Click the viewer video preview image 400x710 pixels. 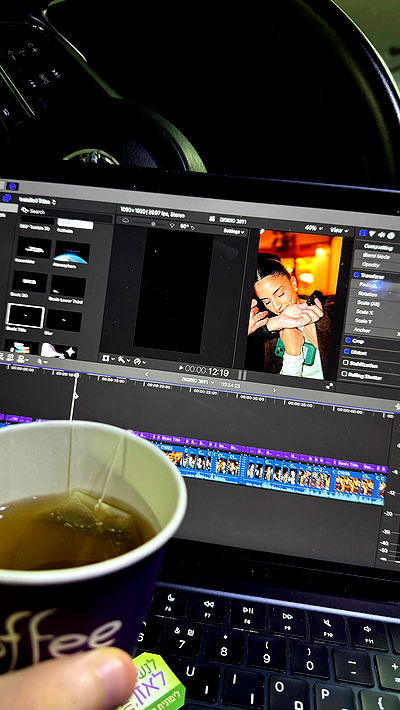tap(294, 306)
